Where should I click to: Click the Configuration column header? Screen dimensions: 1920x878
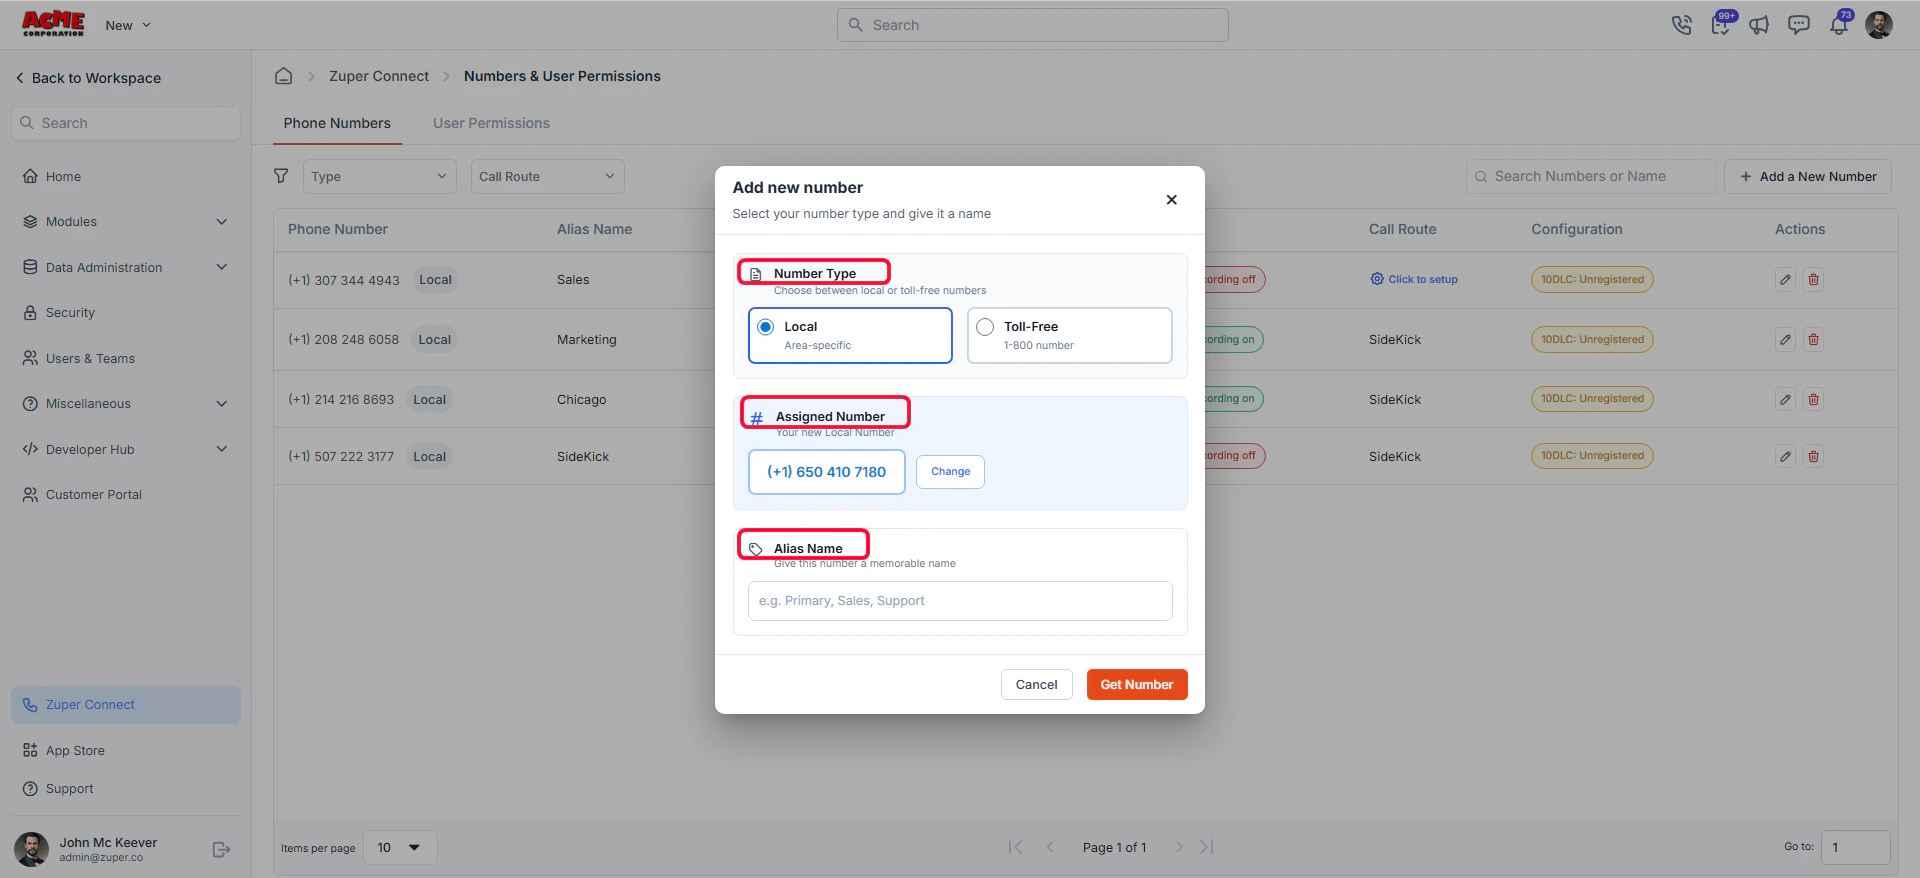(x=1577, y=229)
